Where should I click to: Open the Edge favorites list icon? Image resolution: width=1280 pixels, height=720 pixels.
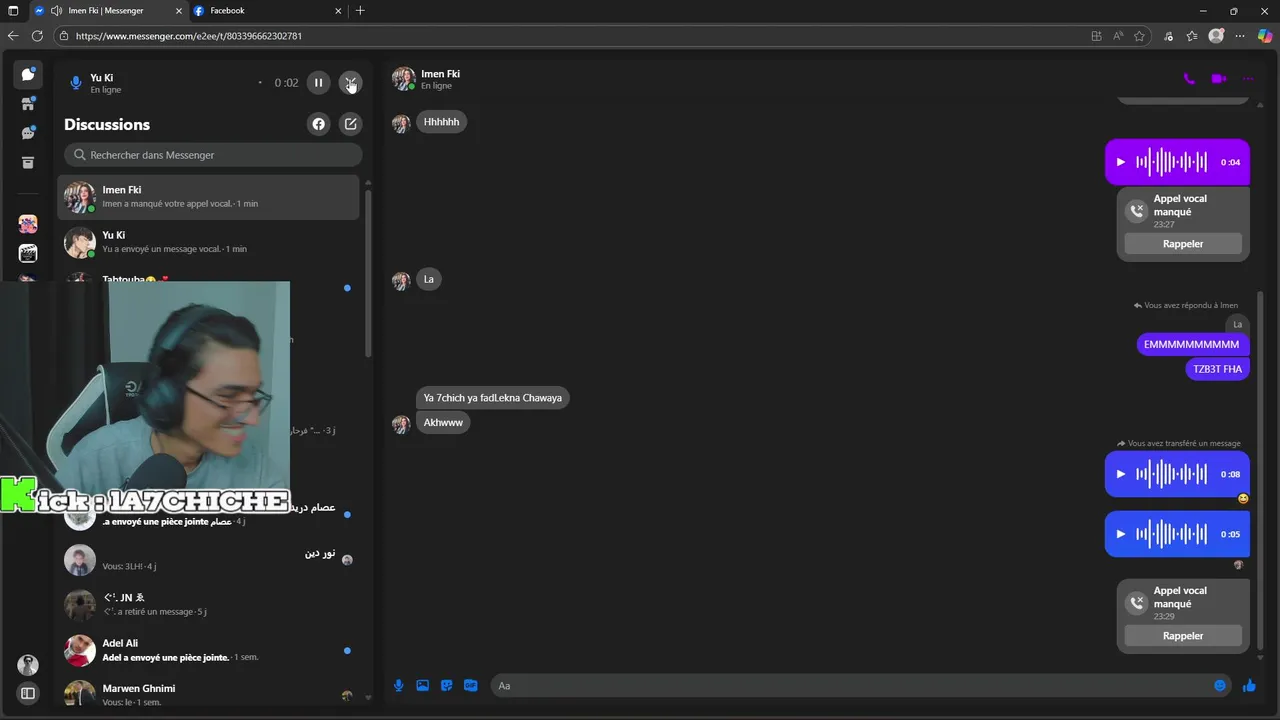pyautogui.click(x=1192, y=36)
